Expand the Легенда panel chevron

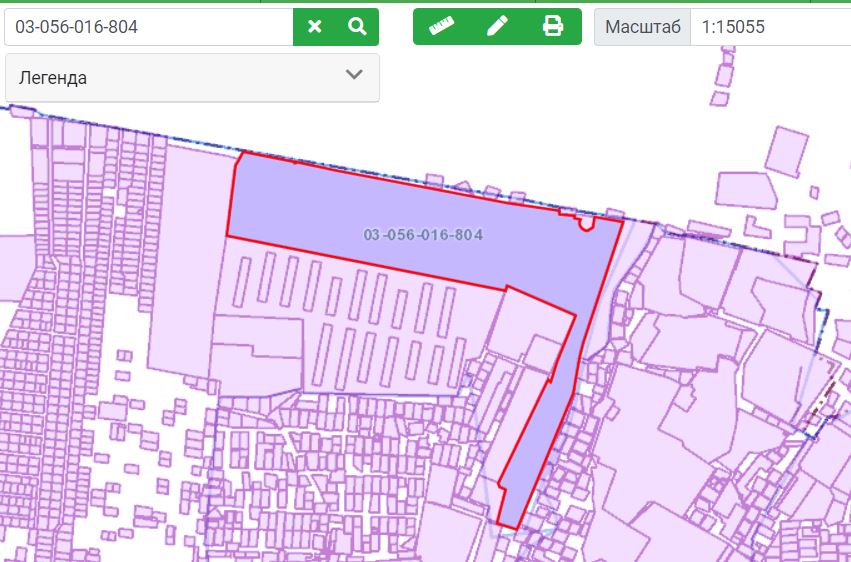[x=354, y=76]
